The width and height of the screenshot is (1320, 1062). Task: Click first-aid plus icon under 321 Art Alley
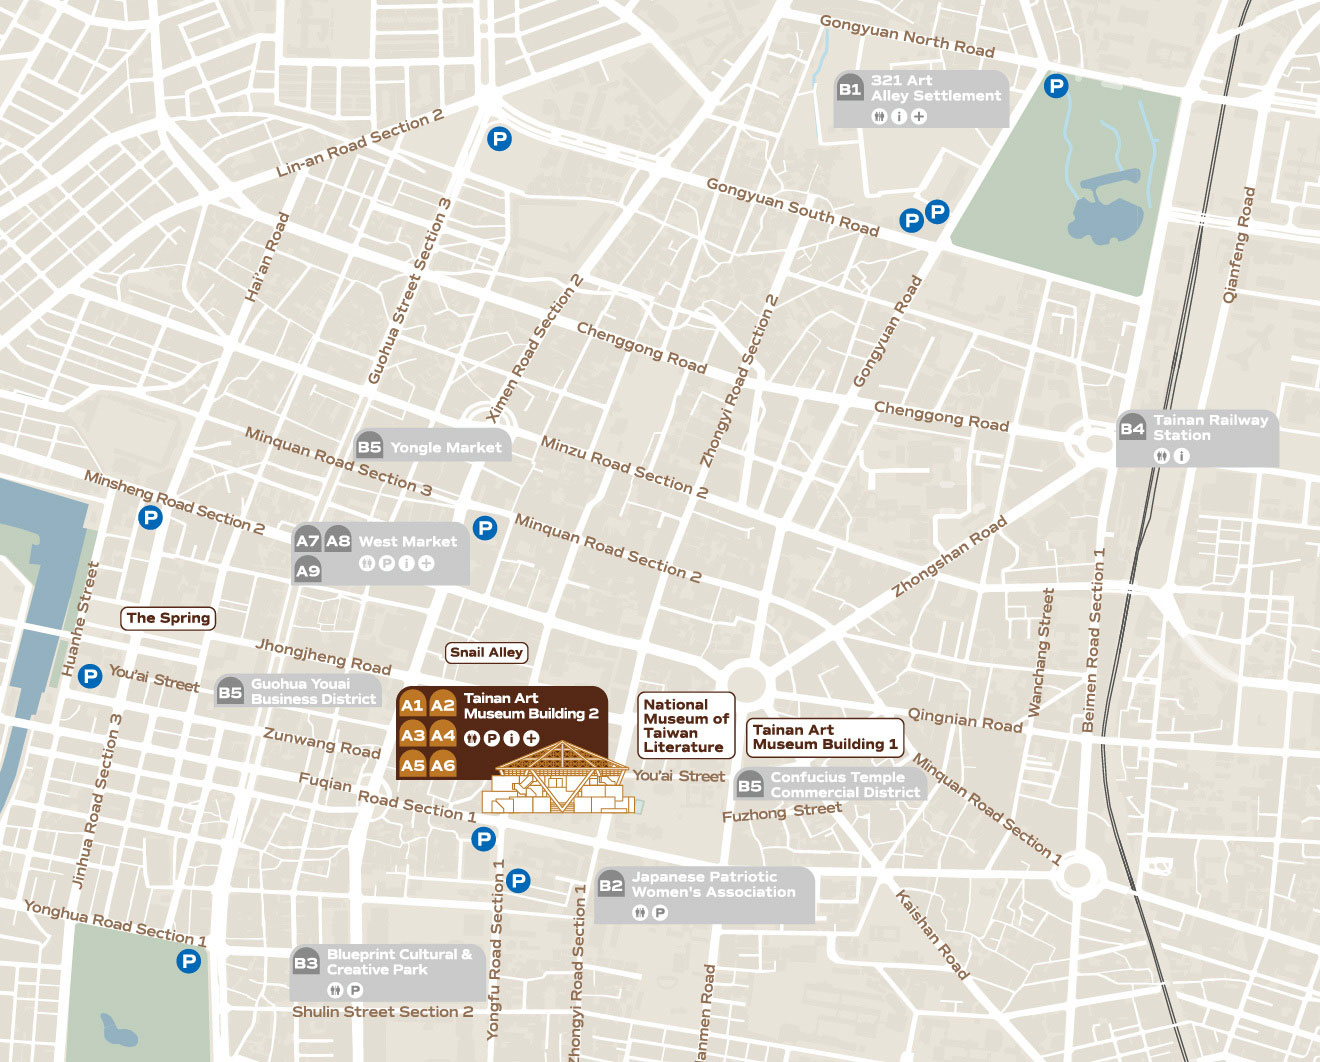919,116
